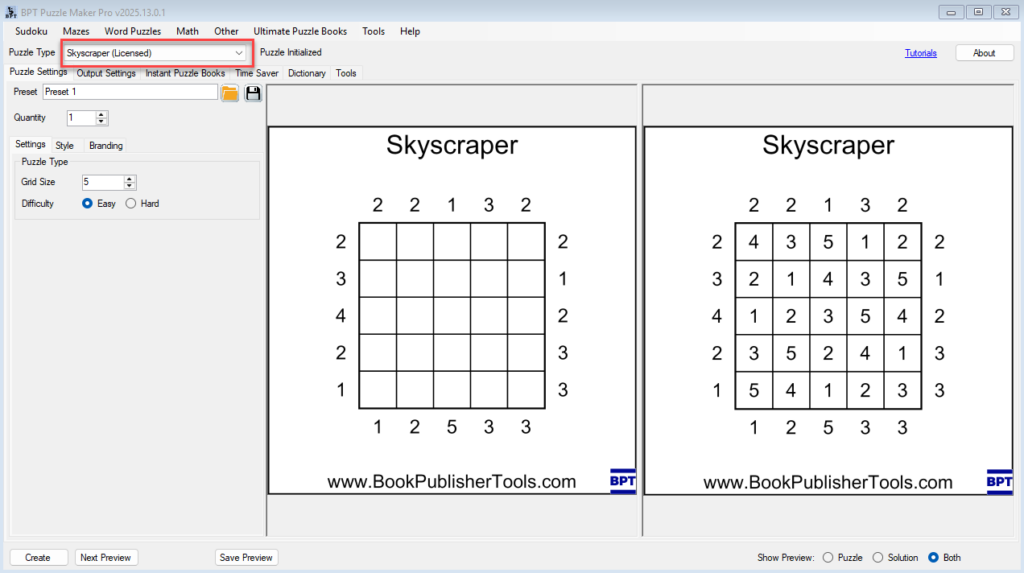
Task: Open the Sudoku menu
Action: point(31,31)
